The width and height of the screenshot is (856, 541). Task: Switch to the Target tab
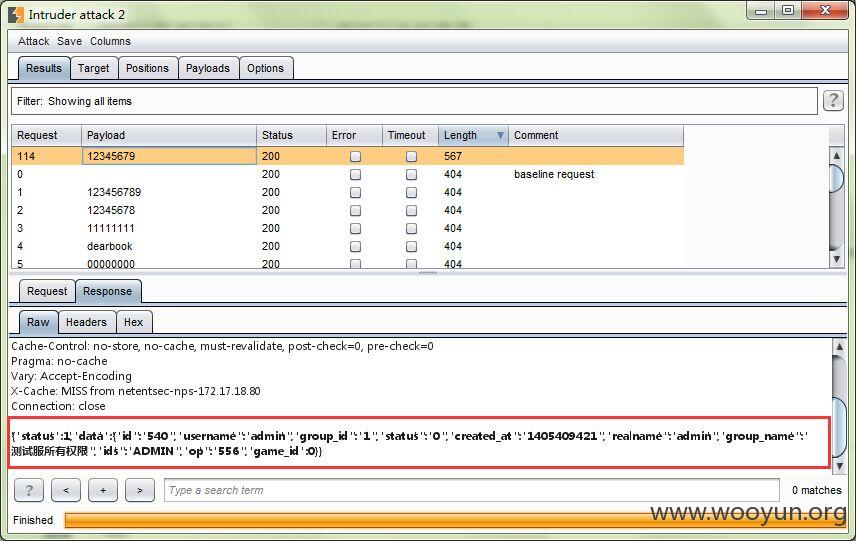coord(93,68)
